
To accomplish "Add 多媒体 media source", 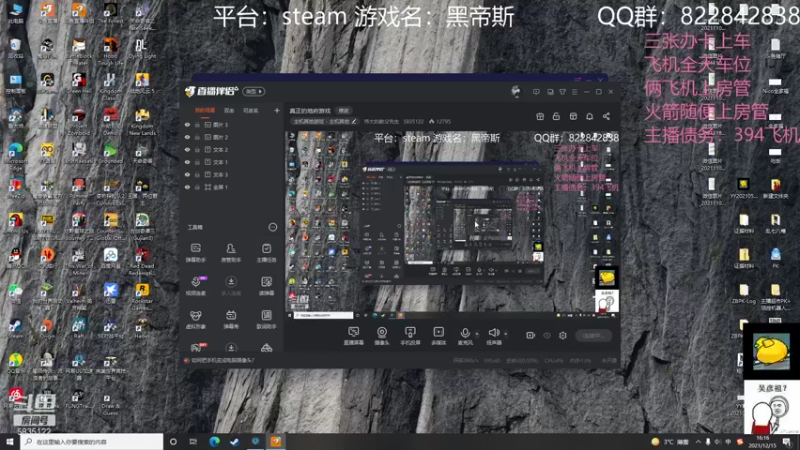I will [439, 336].
